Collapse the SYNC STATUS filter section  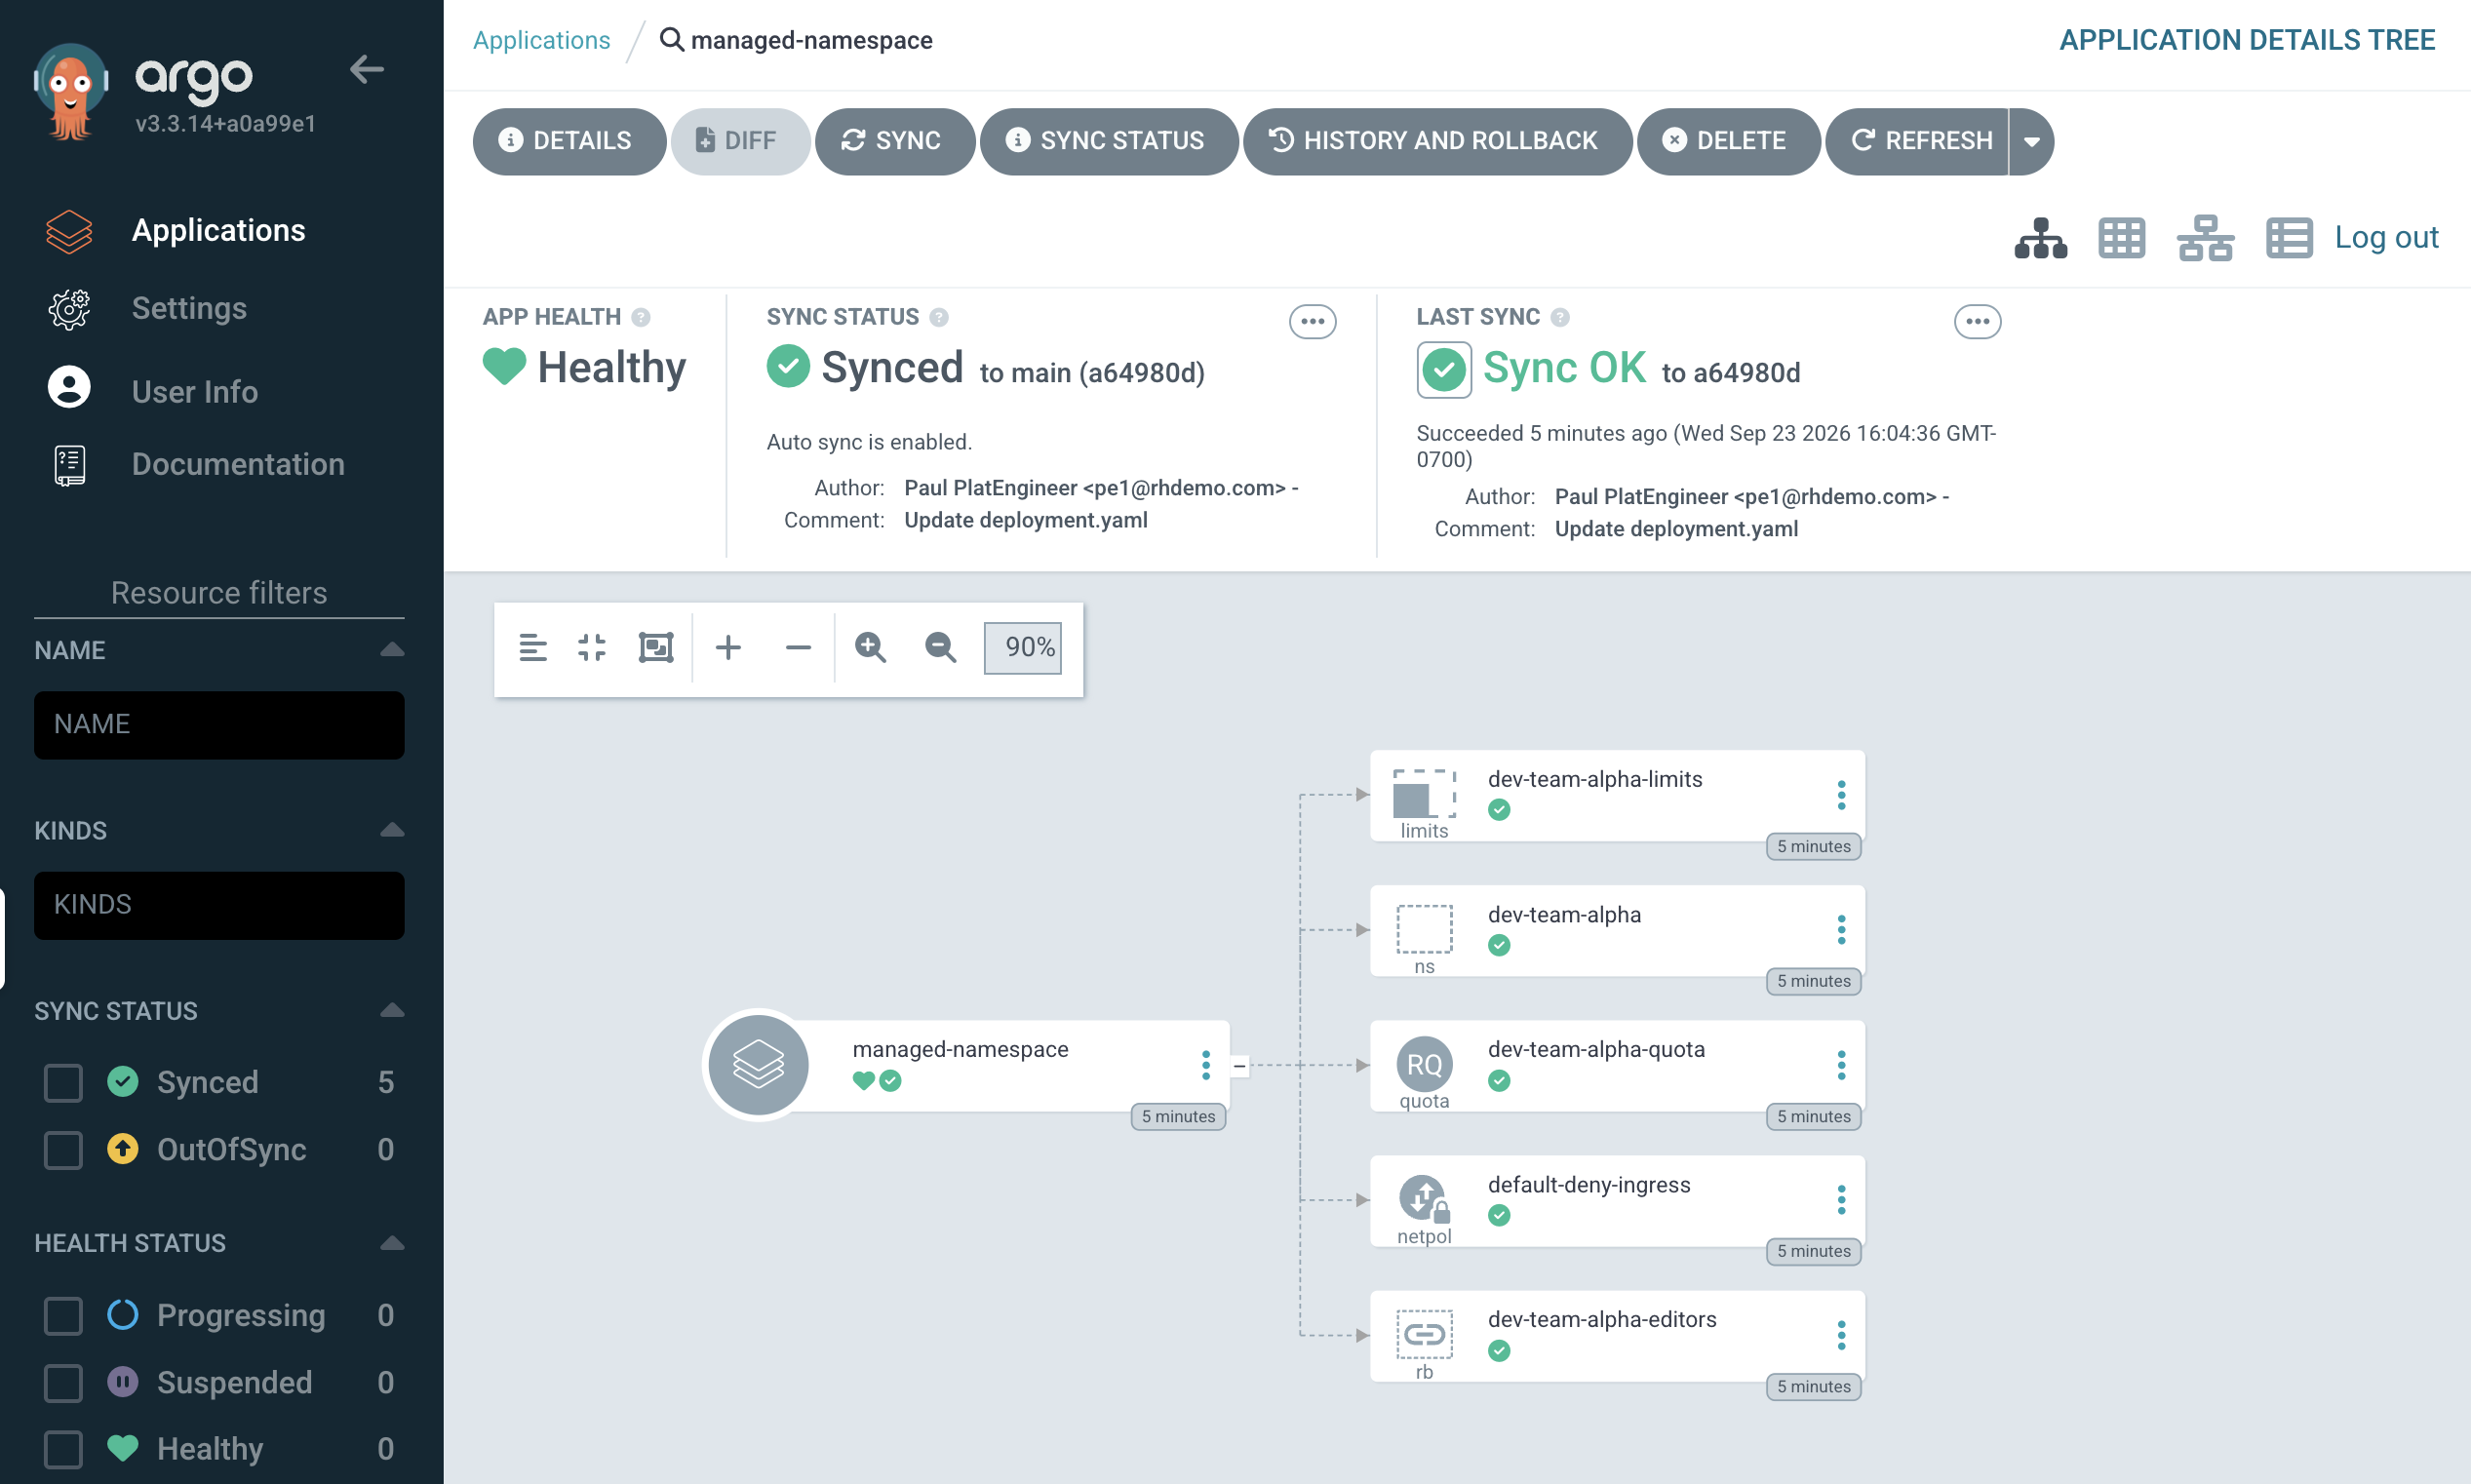point(392,1010)
